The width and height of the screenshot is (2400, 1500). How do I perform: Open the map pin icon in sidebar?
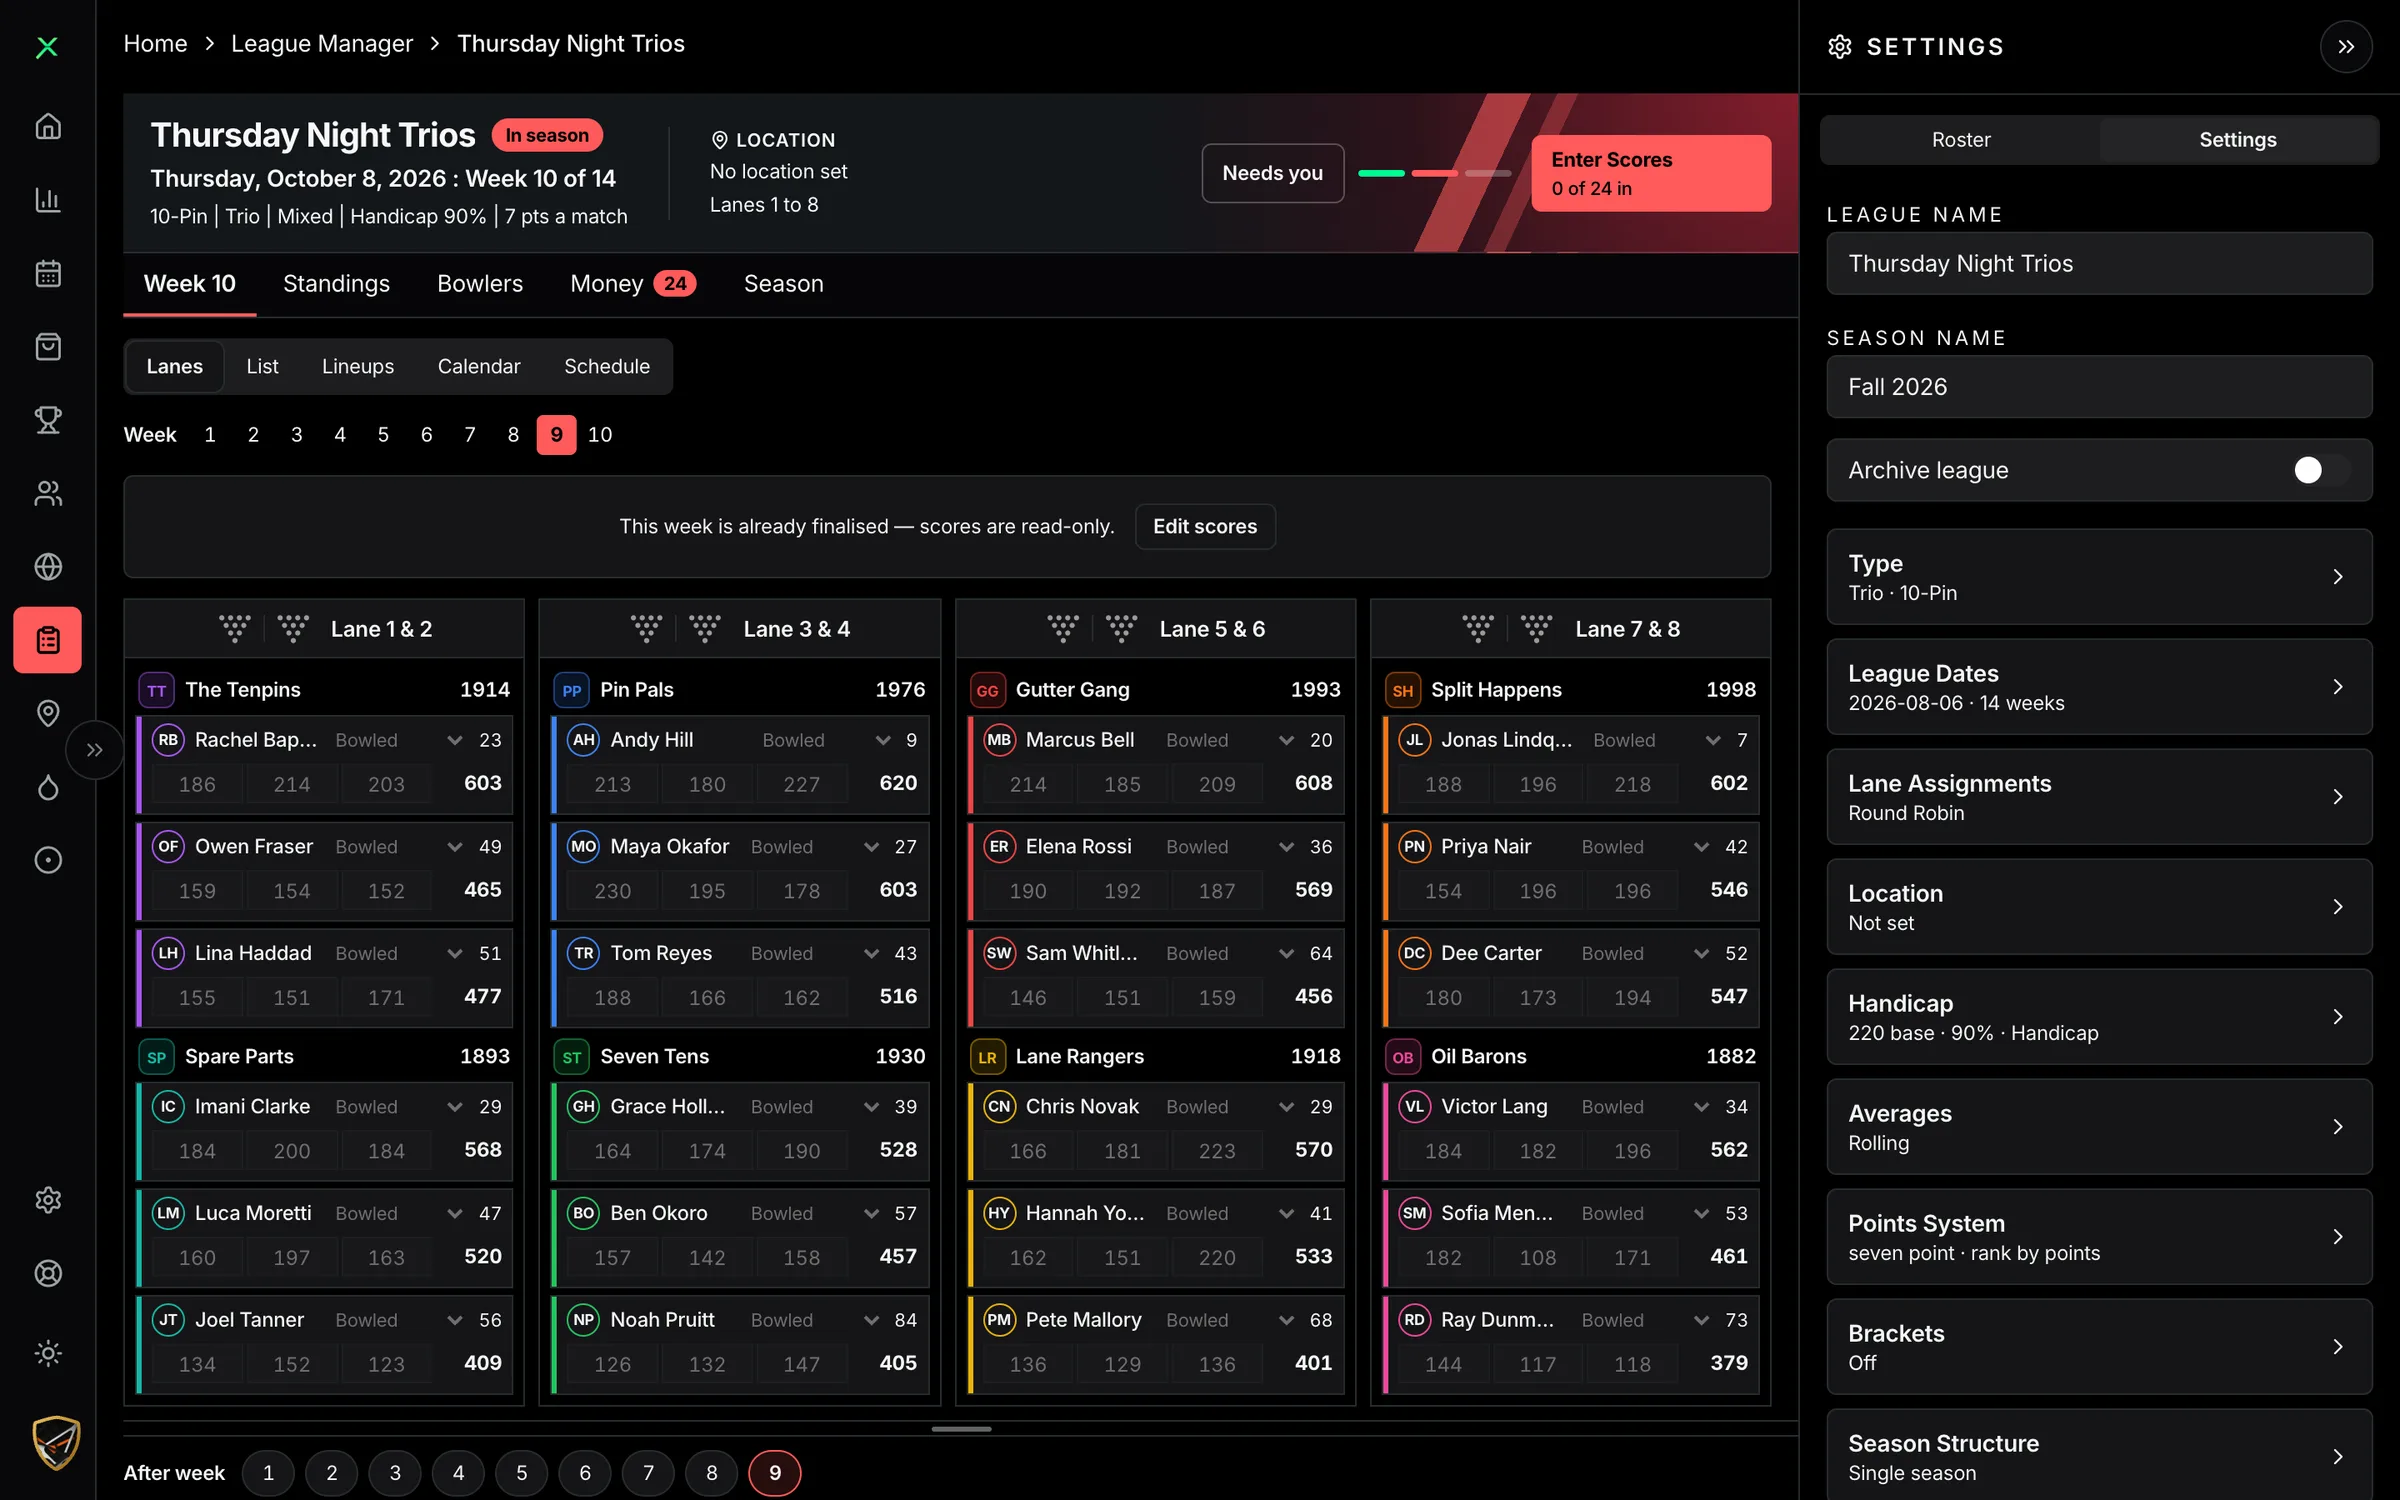[48, 713]
